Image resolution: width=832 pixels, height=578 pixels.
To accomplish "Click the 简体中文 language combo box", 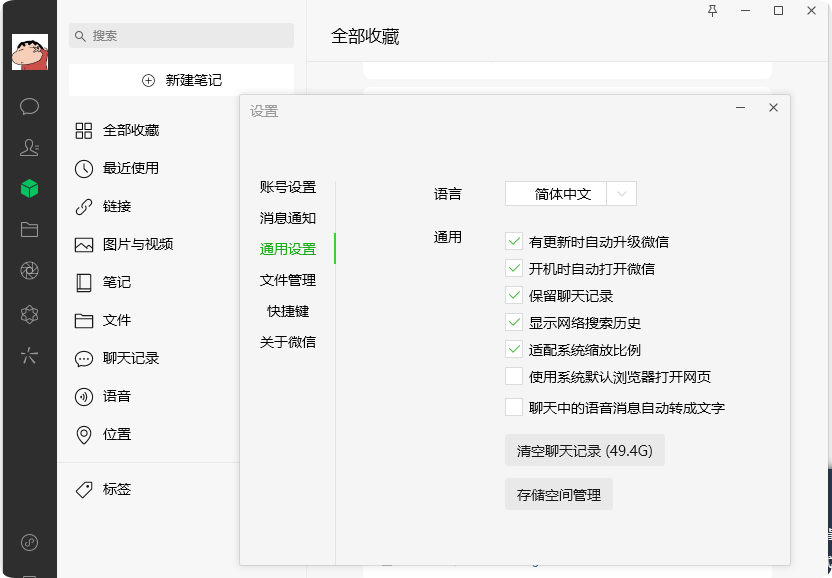I will 570,194.
